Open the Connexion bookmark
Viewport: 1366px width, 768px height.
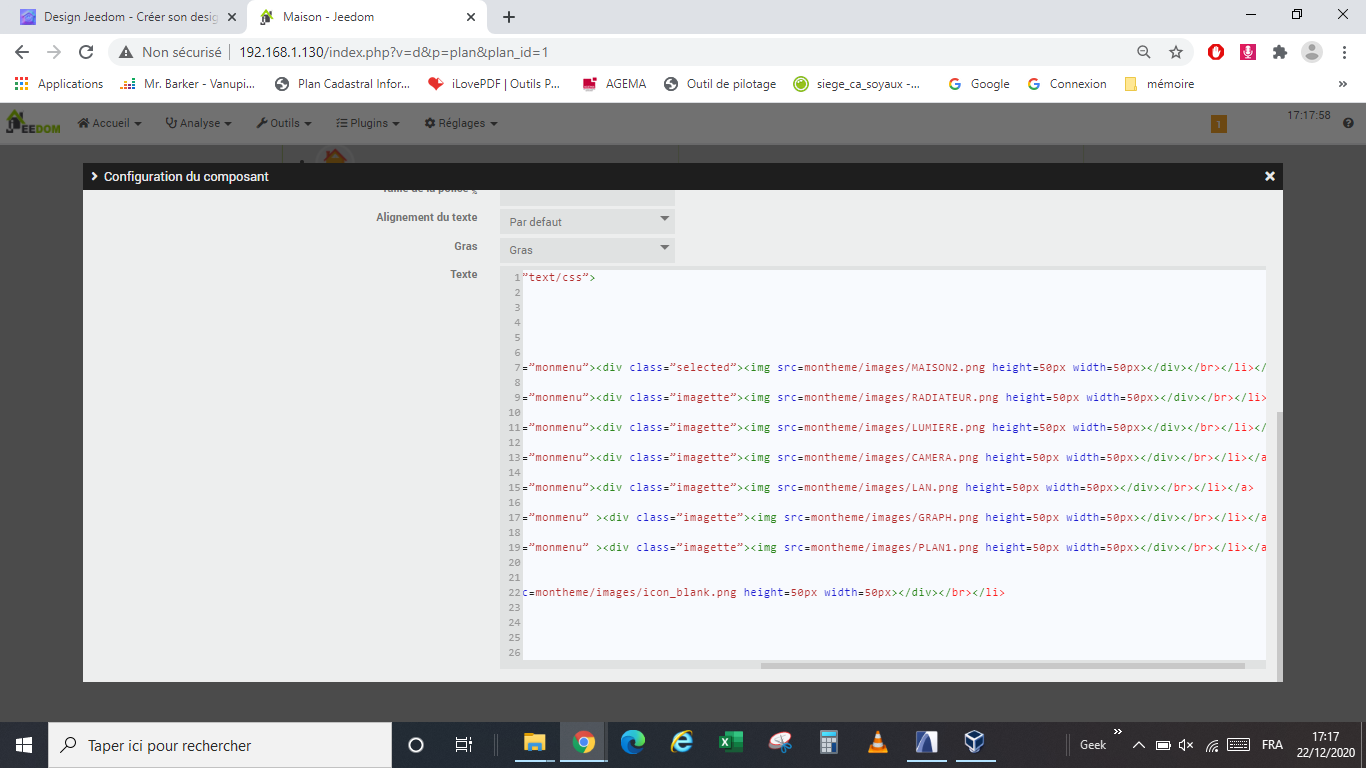click(x=1067, y=84)
